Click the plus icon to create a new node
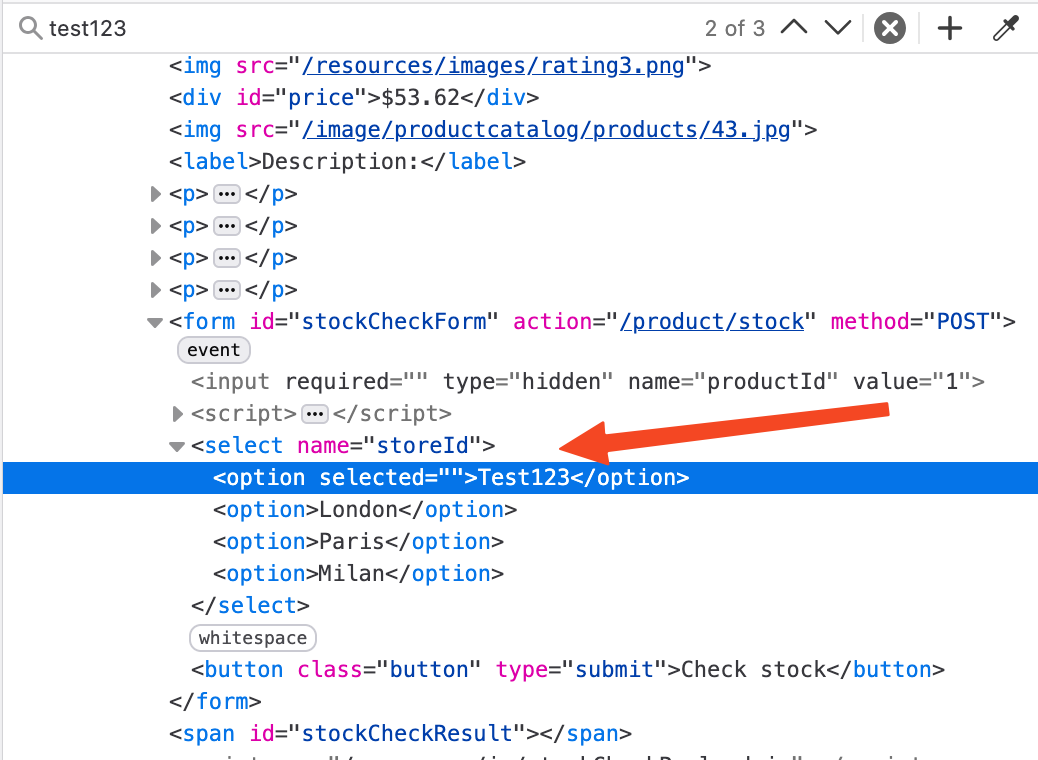 (949, 28)
